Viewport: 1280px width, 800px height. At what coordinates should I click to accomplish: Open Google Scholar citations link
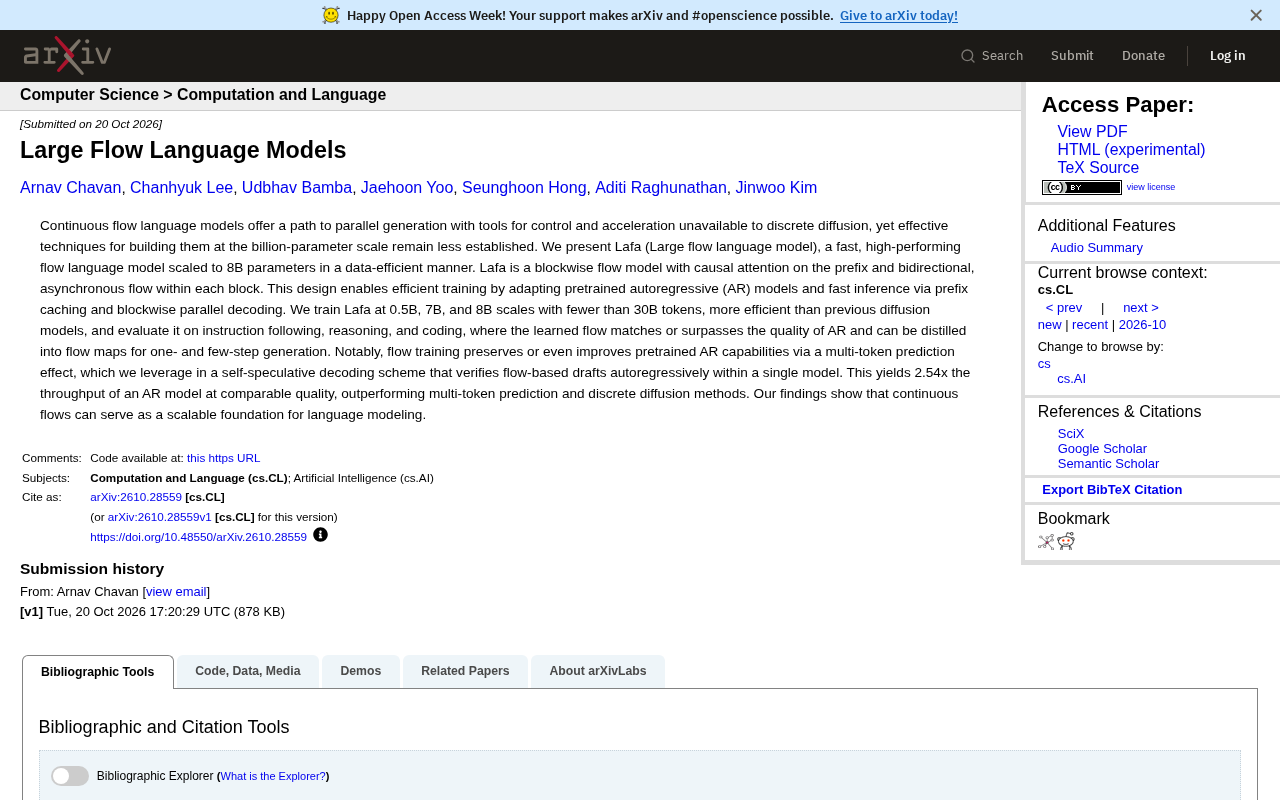(x=1102, y=449)
